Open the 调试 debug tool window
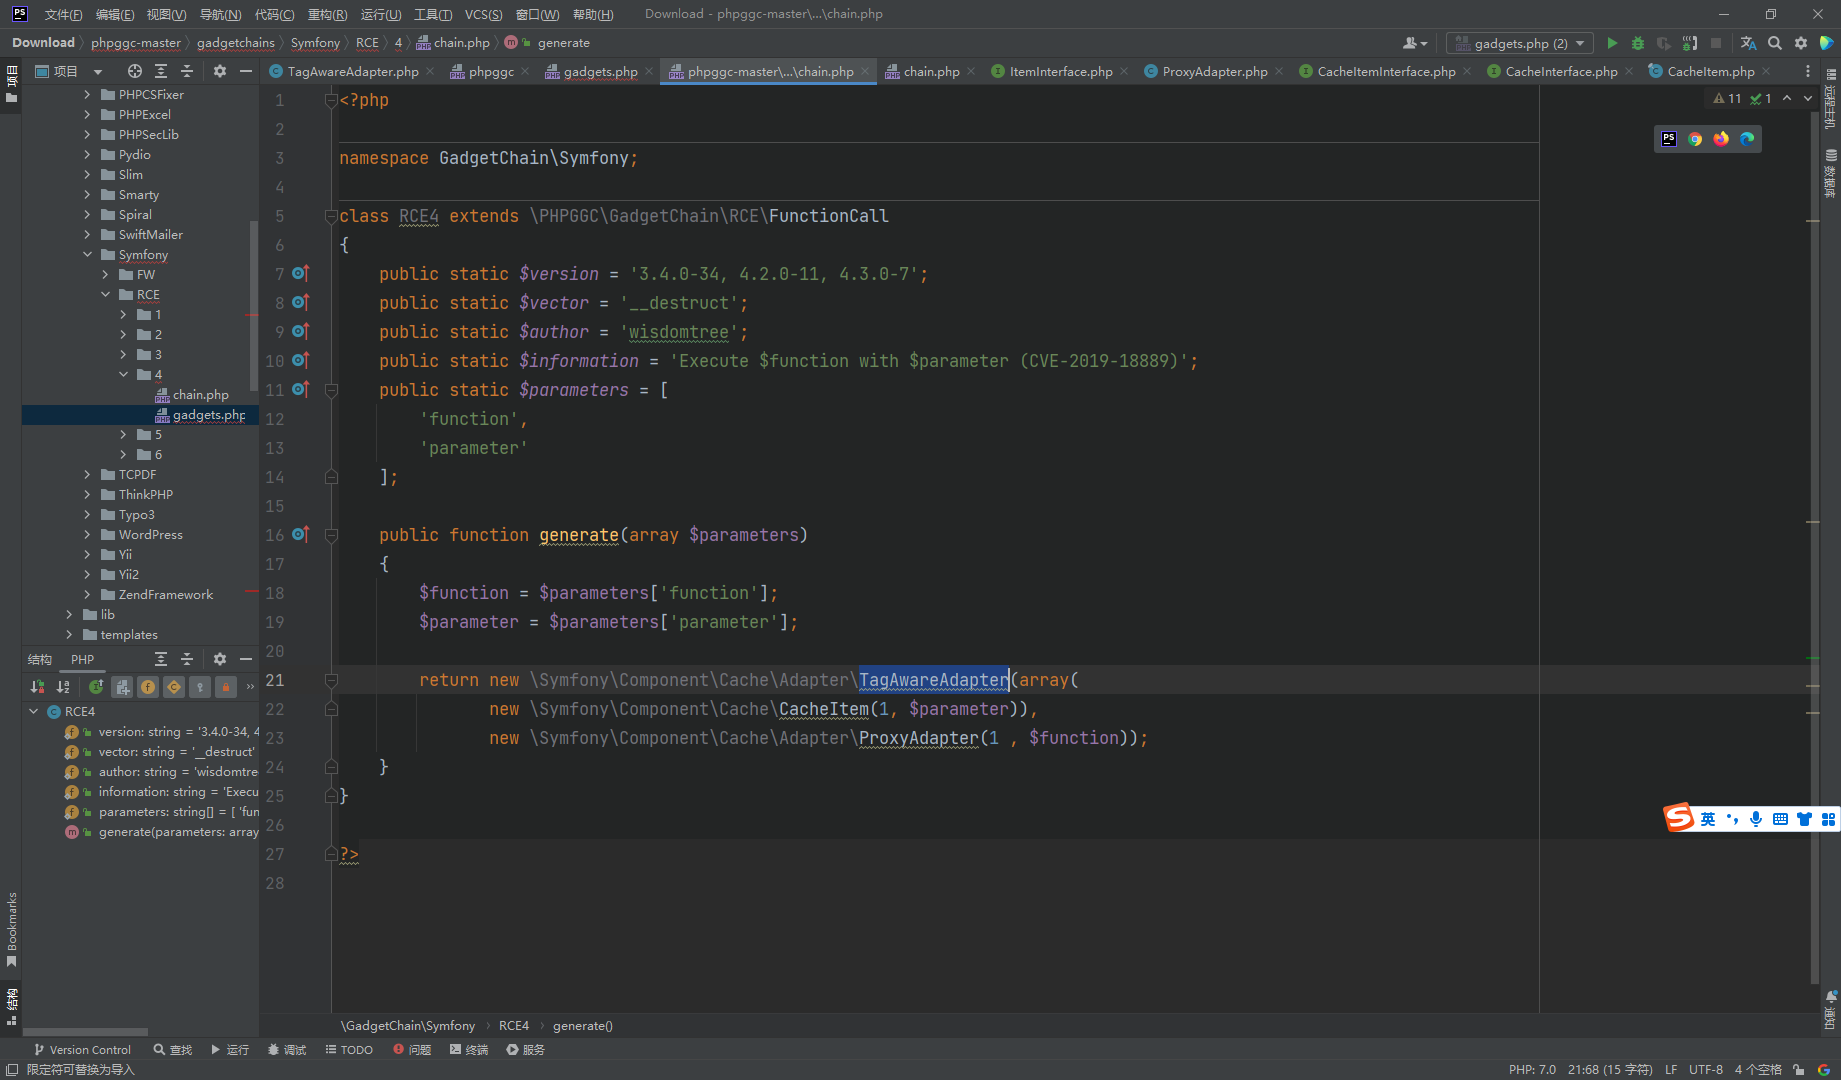The width and height of the screenshot is (1841, 1080). [287, 1050]
